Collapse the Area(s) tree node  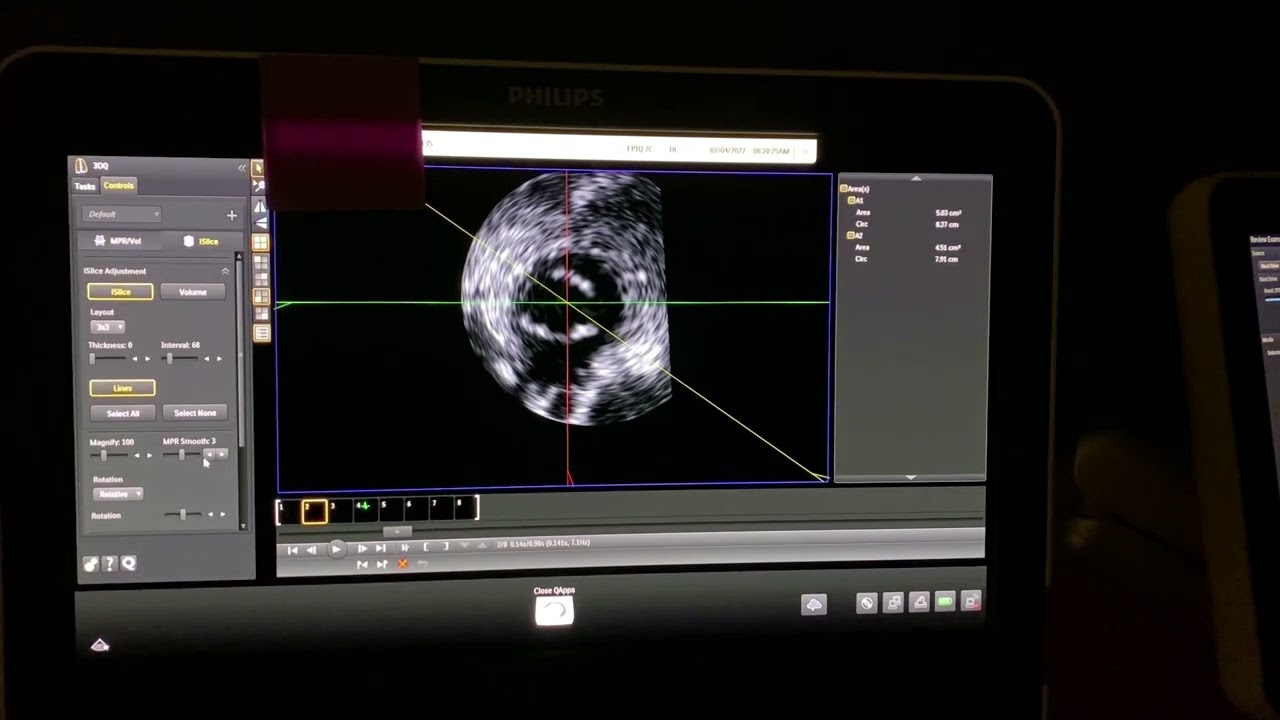(843, 188)
